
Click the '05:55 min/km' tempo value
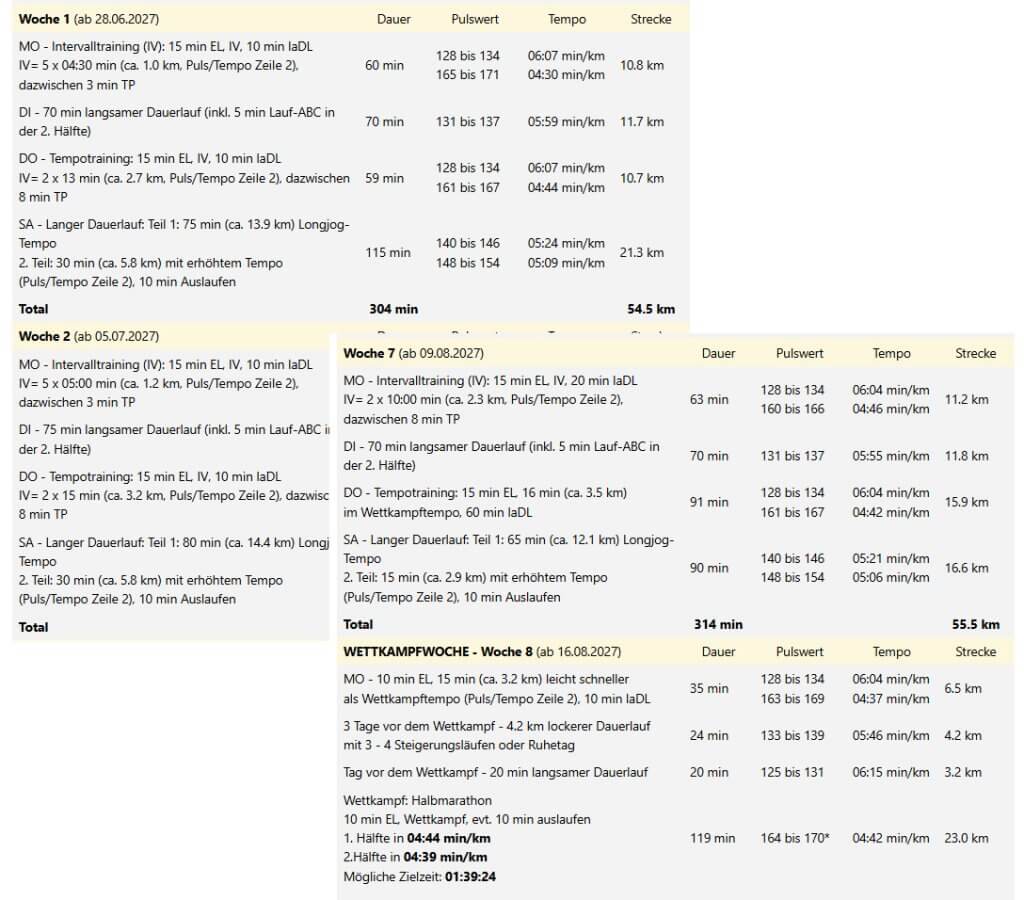[891, 456]
